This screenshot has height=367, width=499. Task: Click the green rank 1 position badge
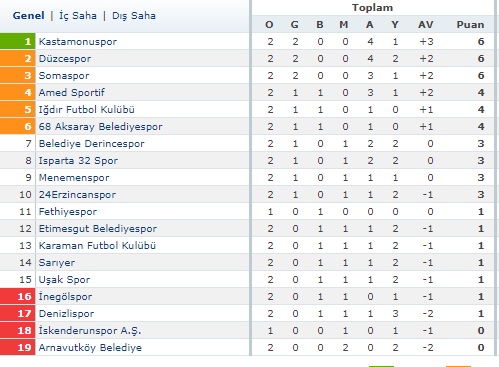17,41
